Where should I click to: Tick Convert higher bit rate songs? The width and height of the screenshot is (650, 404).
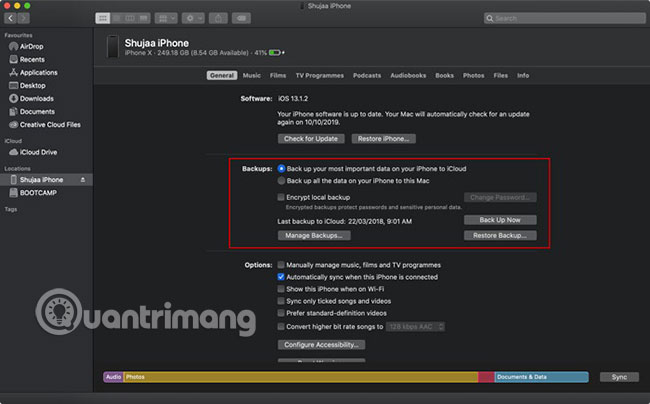point(281,327)
